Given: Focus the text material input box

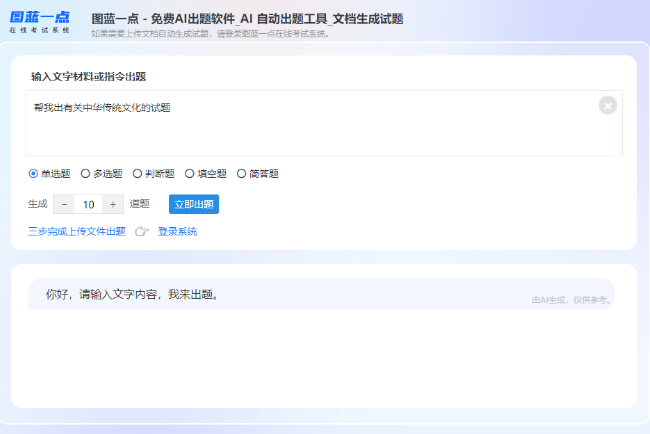Looking at the screenshot, I should point(324,123).
